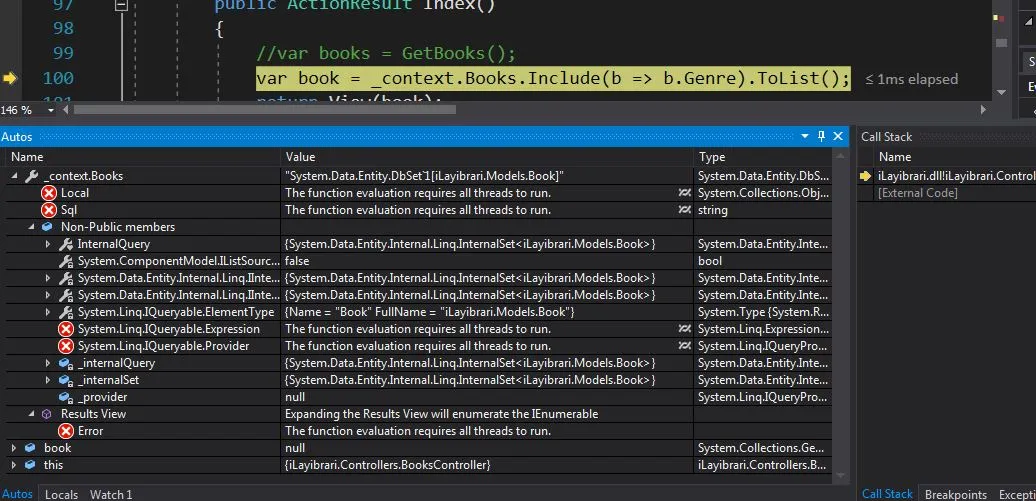
Task: Refresh the IQueryable.Provider value
Action: (x=684, y=346)
